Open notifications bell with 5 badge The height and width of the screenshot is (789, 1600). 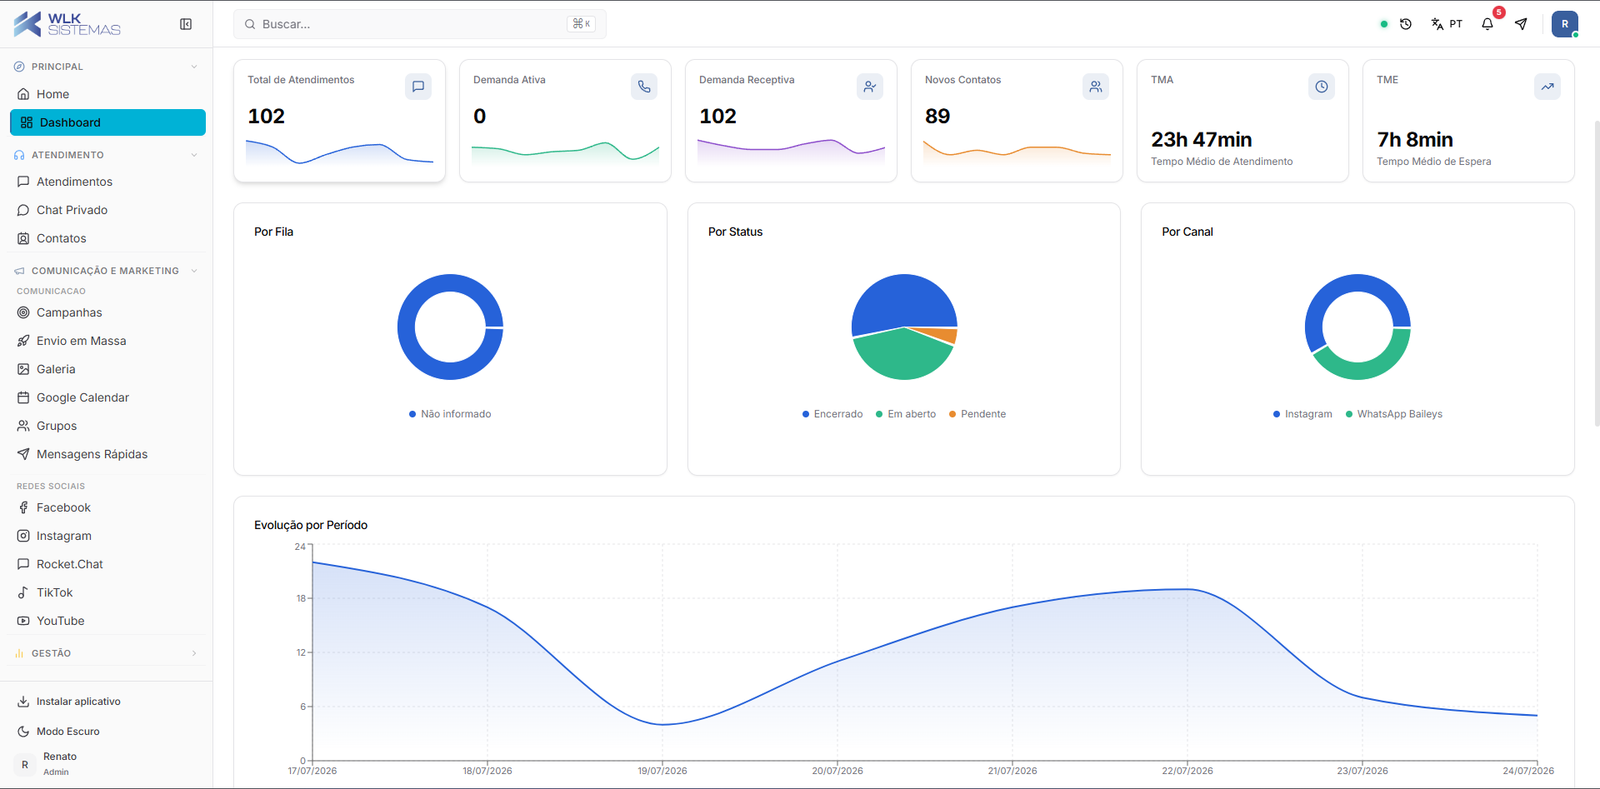click(x=1488, y=24)
